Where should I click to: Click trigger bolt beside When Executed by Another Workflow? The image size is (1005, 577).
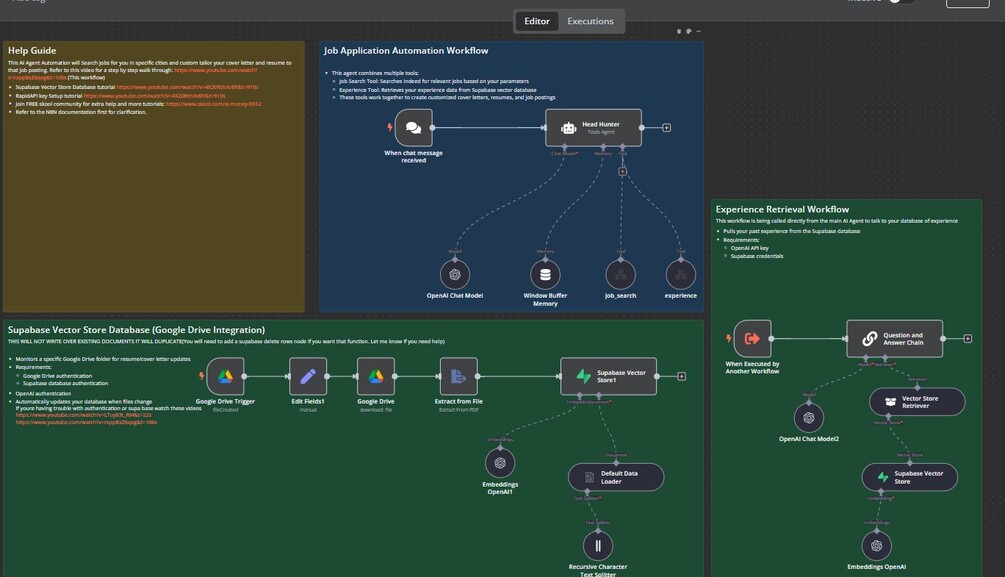coord(729,338)
